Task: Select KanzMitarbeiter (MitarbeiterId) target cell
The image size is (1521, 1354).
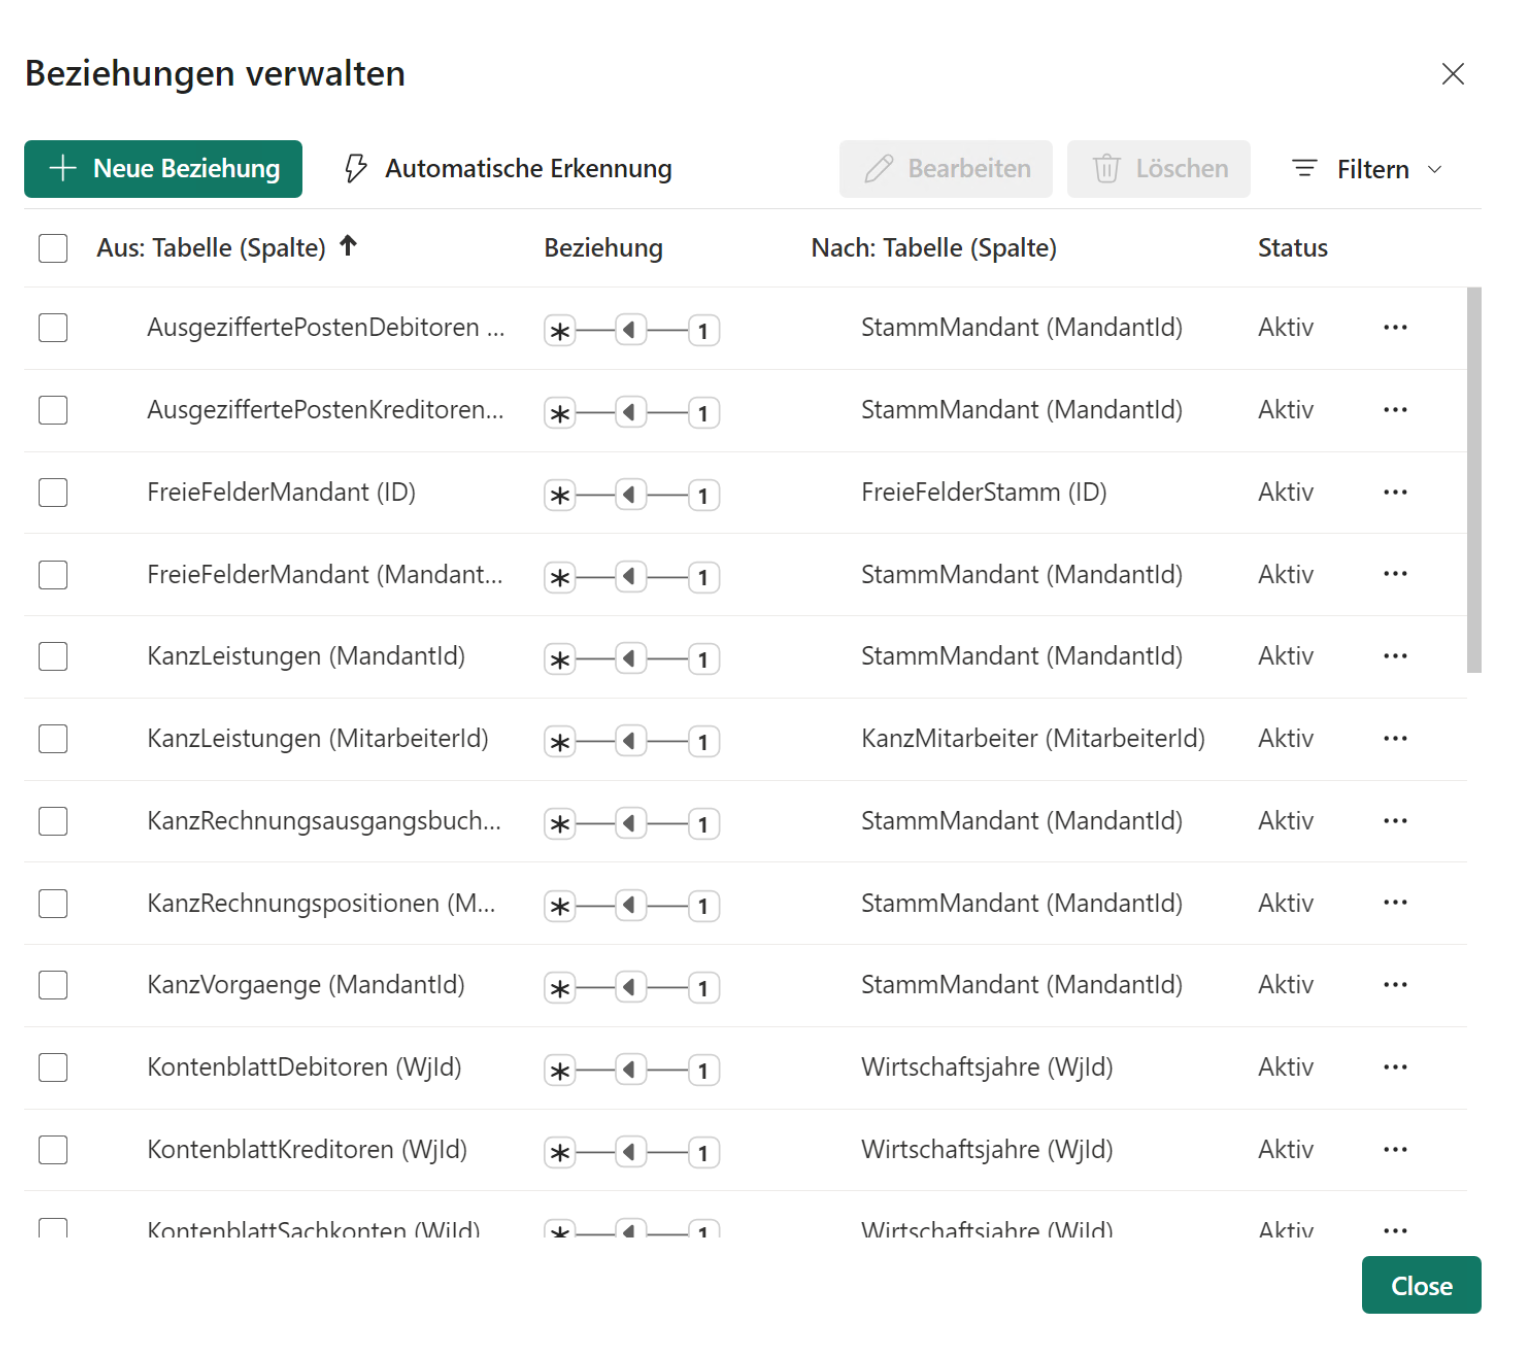Action: (x=1033, y=738)
